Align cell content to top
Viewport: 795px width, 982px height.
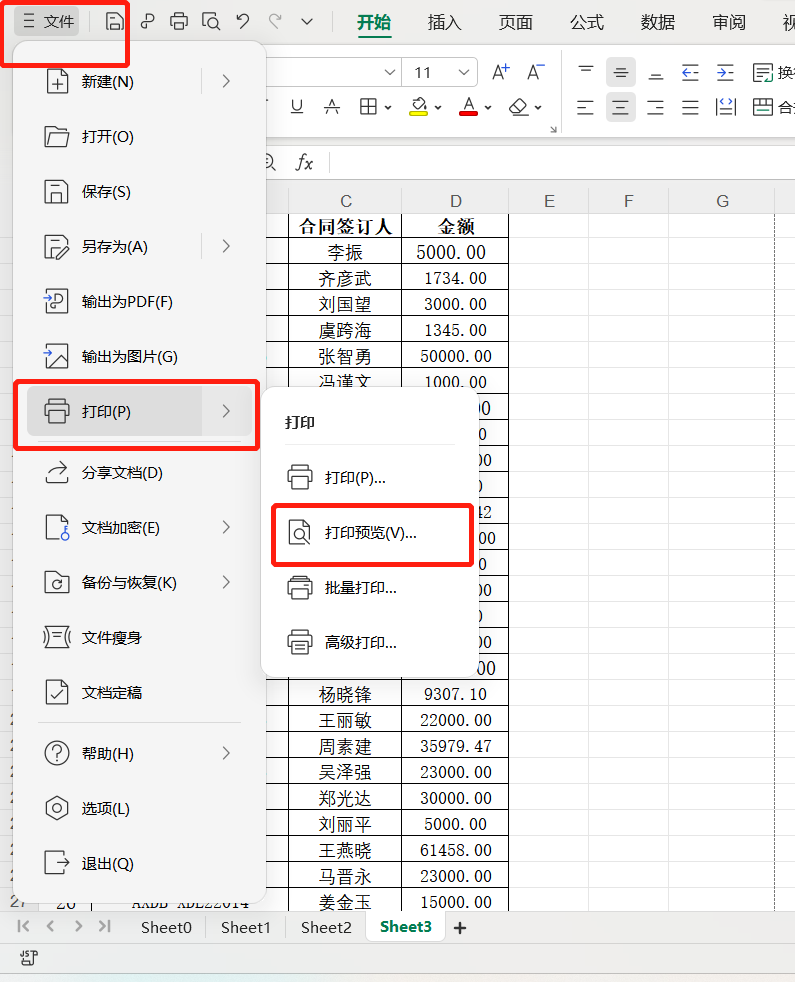point(586,72)
